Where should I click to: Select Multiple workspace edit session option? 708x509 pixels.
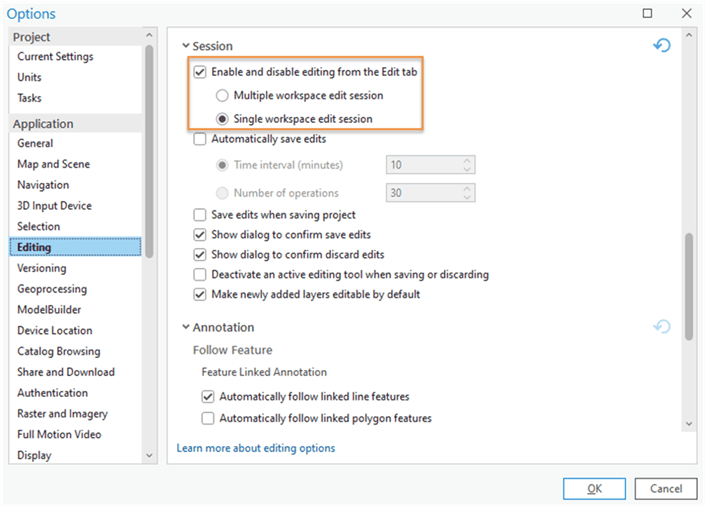click(x=223, y=96)
